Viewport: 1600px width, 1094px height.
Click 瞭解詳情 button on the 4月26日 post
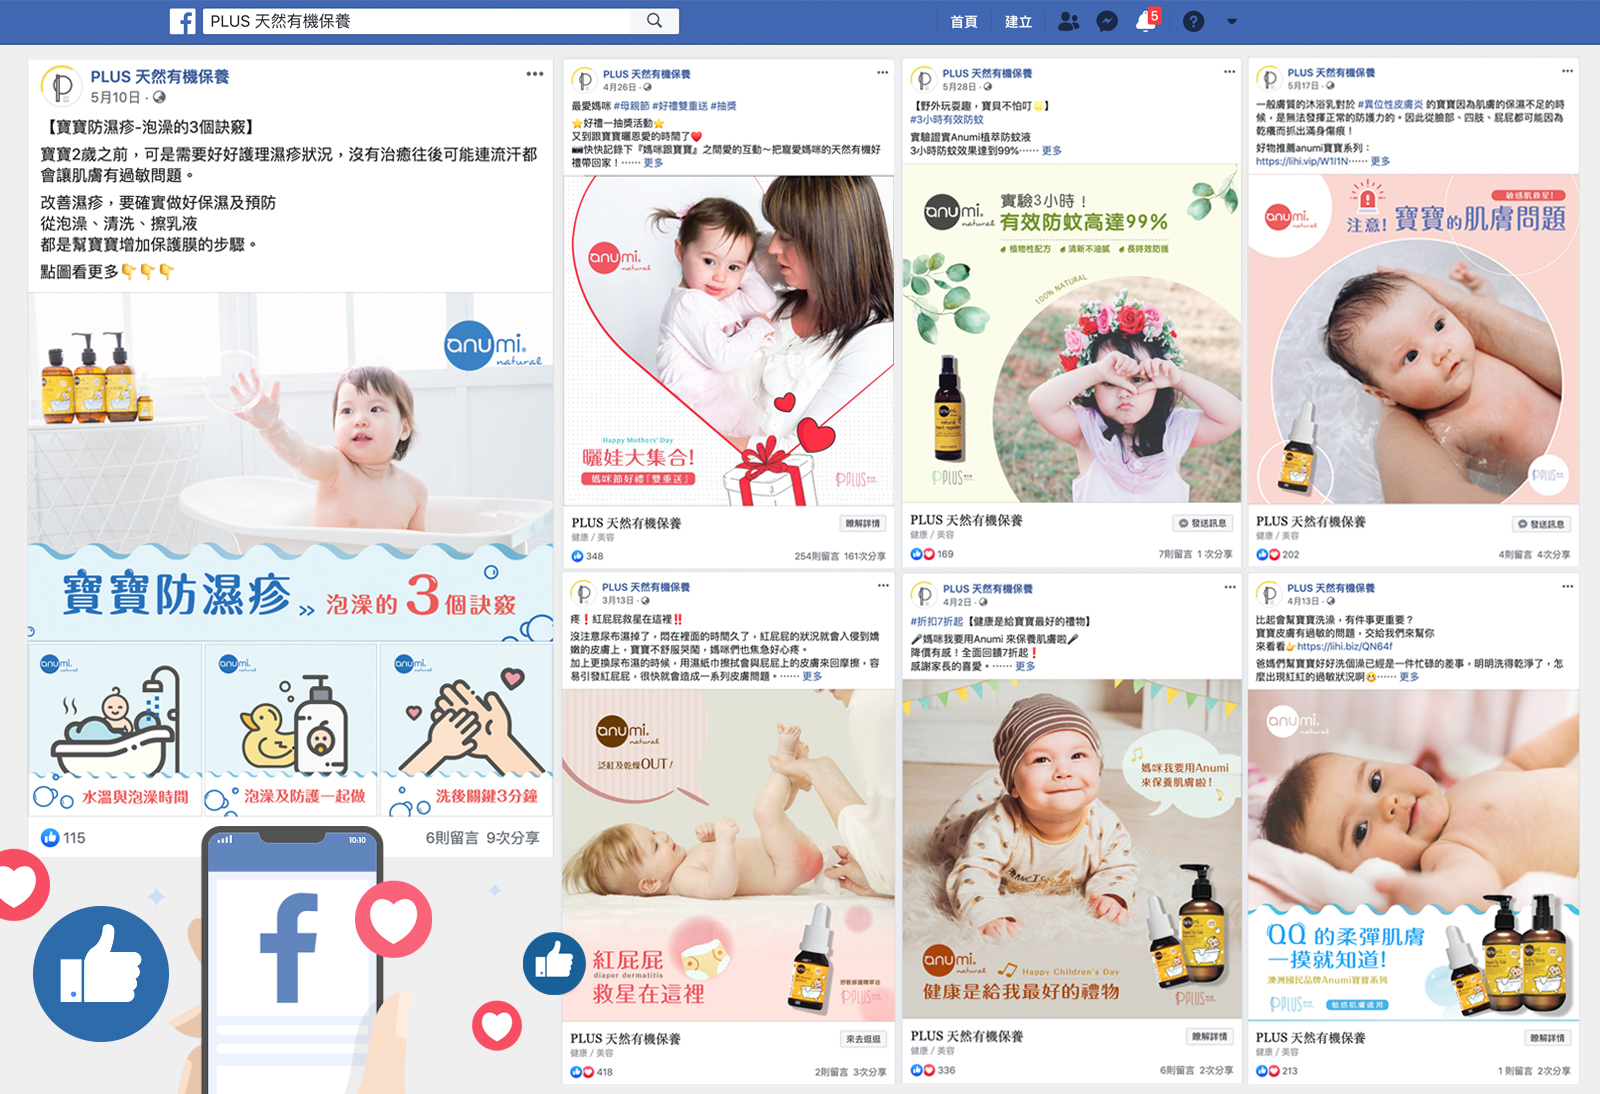[862, 523]
